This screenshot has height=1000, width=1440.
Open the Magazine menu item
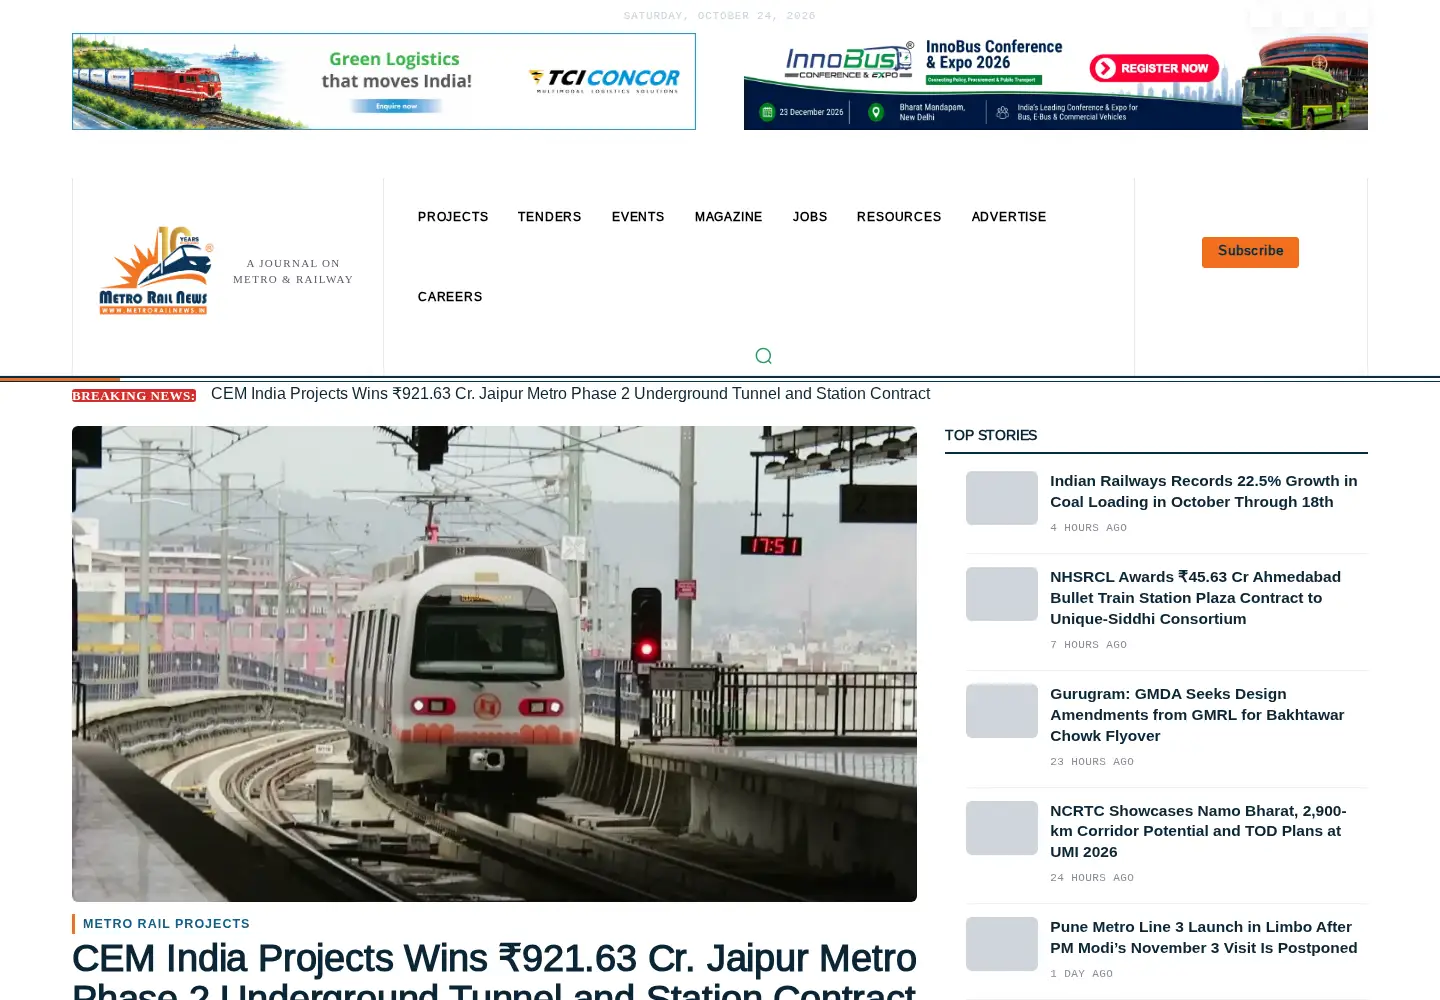(728, 217)
